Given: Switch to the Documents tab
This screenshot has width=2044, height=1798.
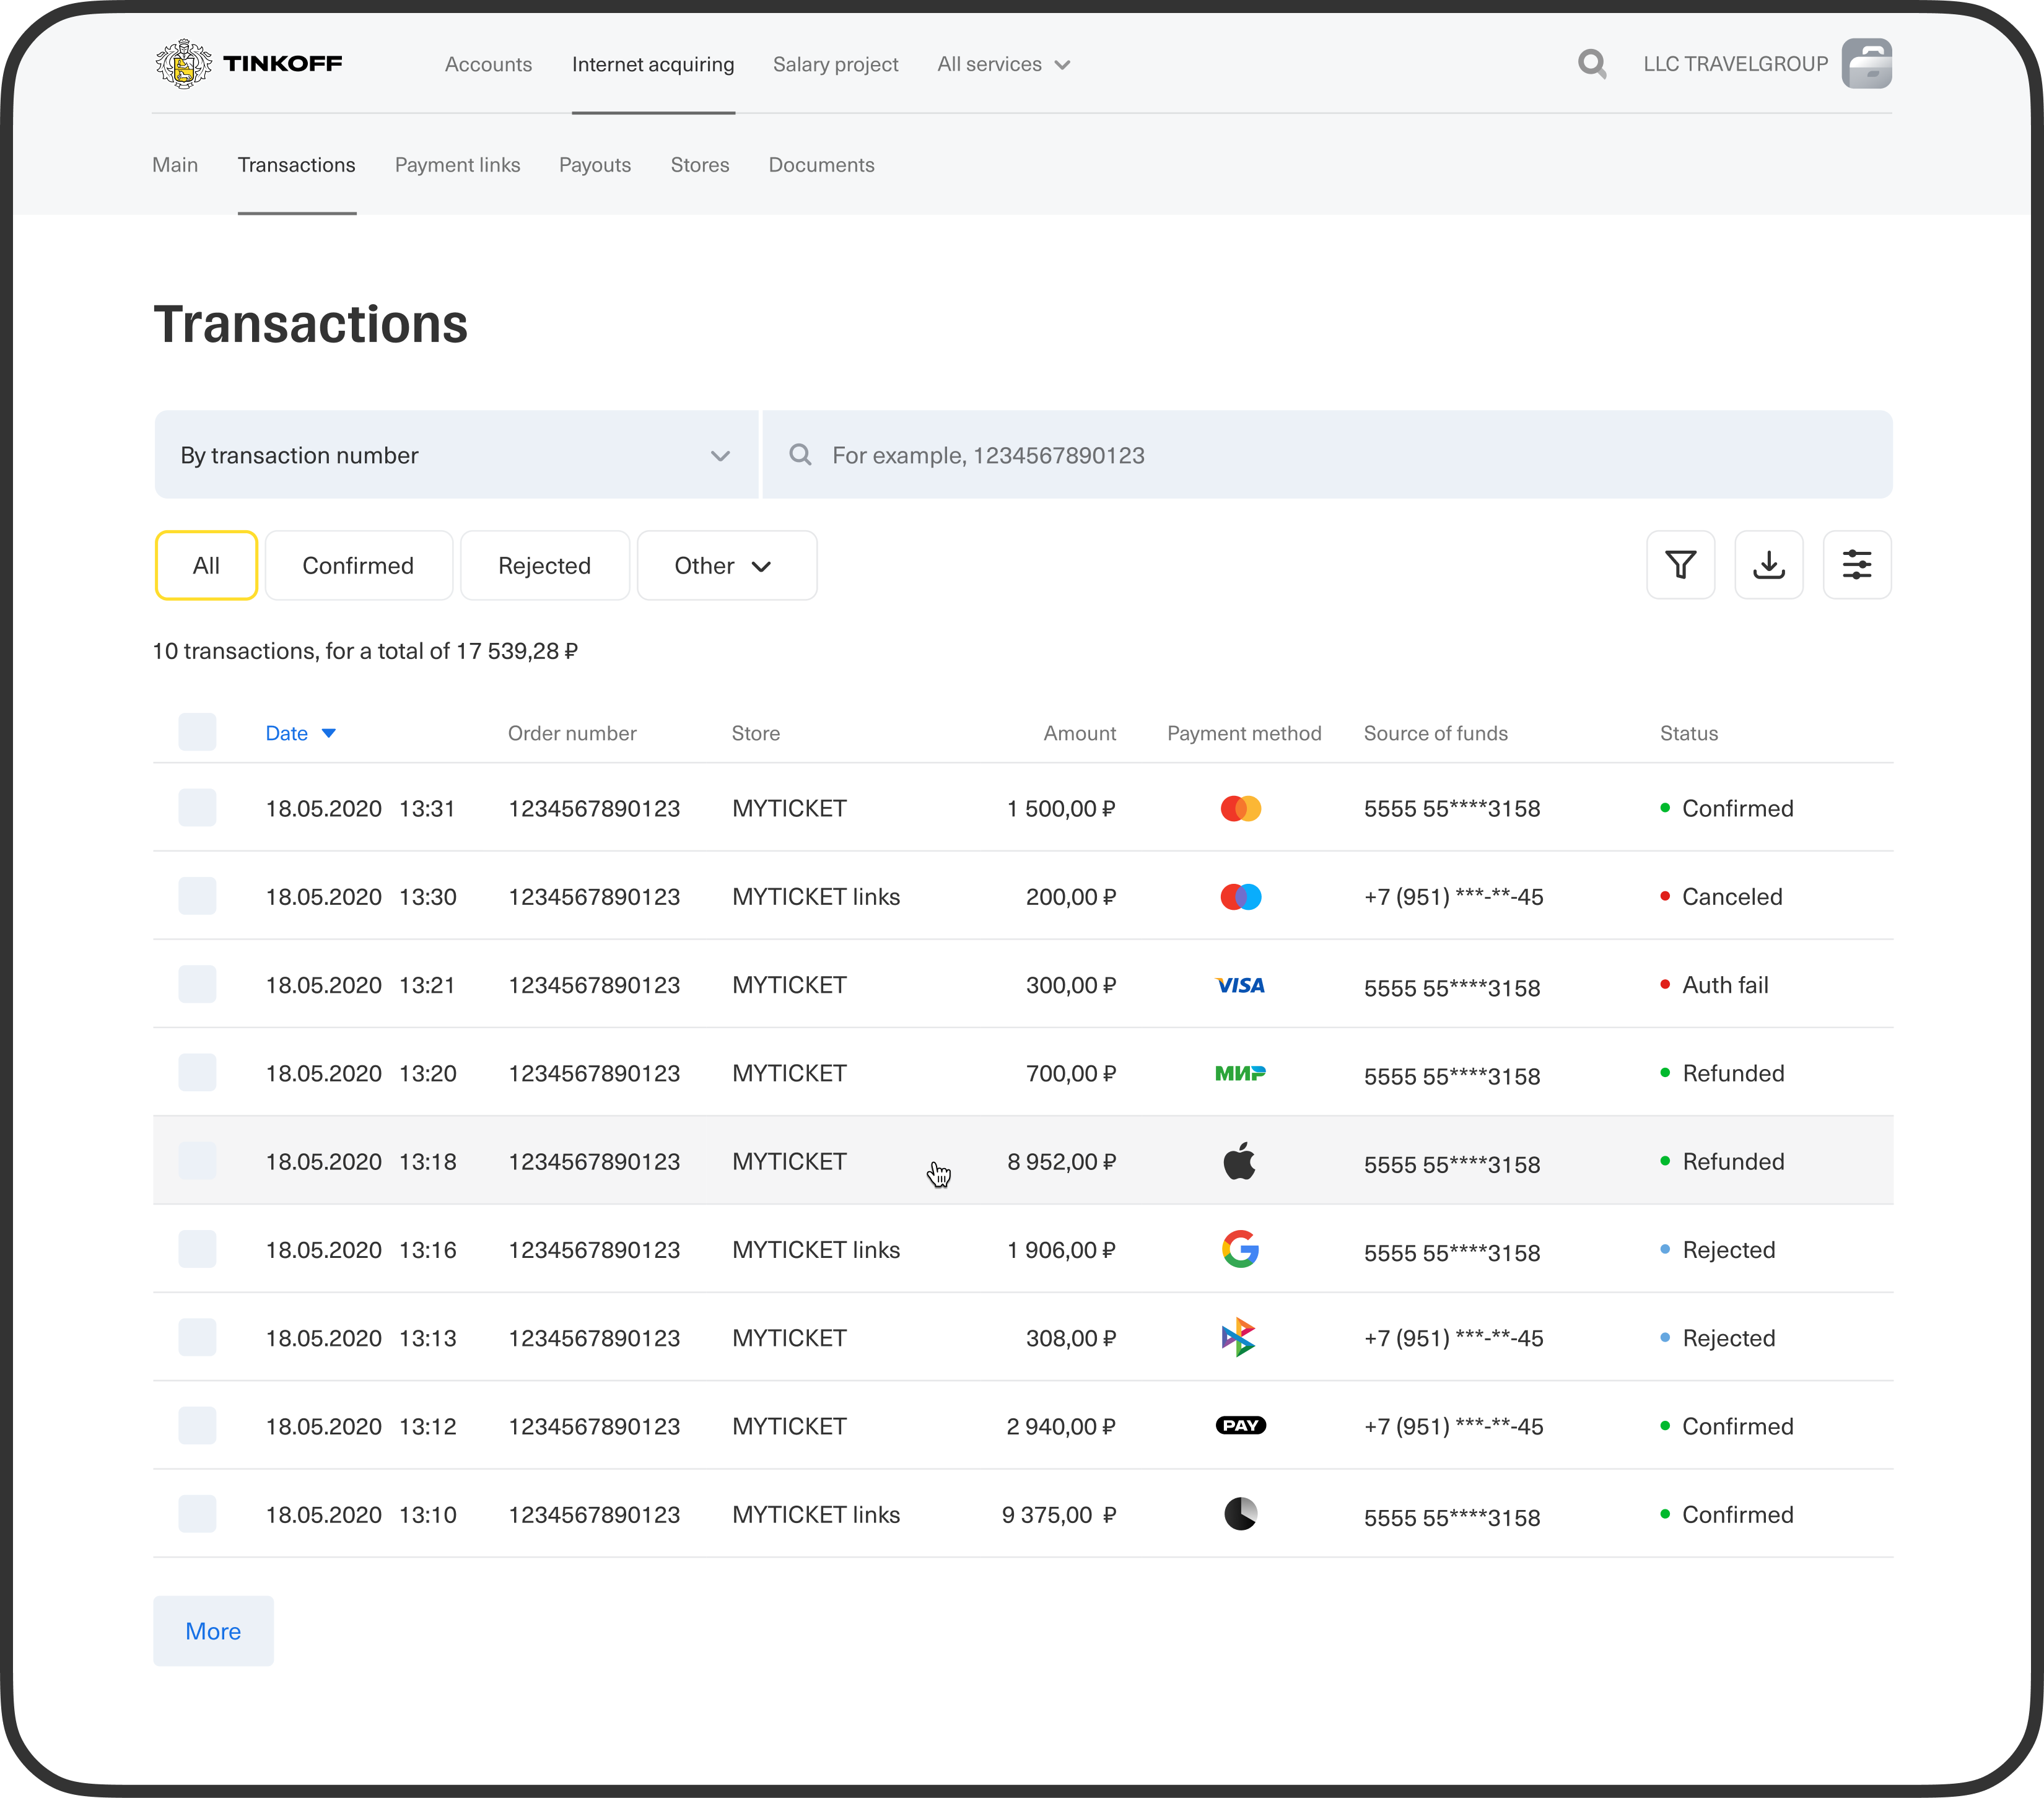Looking at the screenshot, I should pyautogui.click(x=821, y=165).
